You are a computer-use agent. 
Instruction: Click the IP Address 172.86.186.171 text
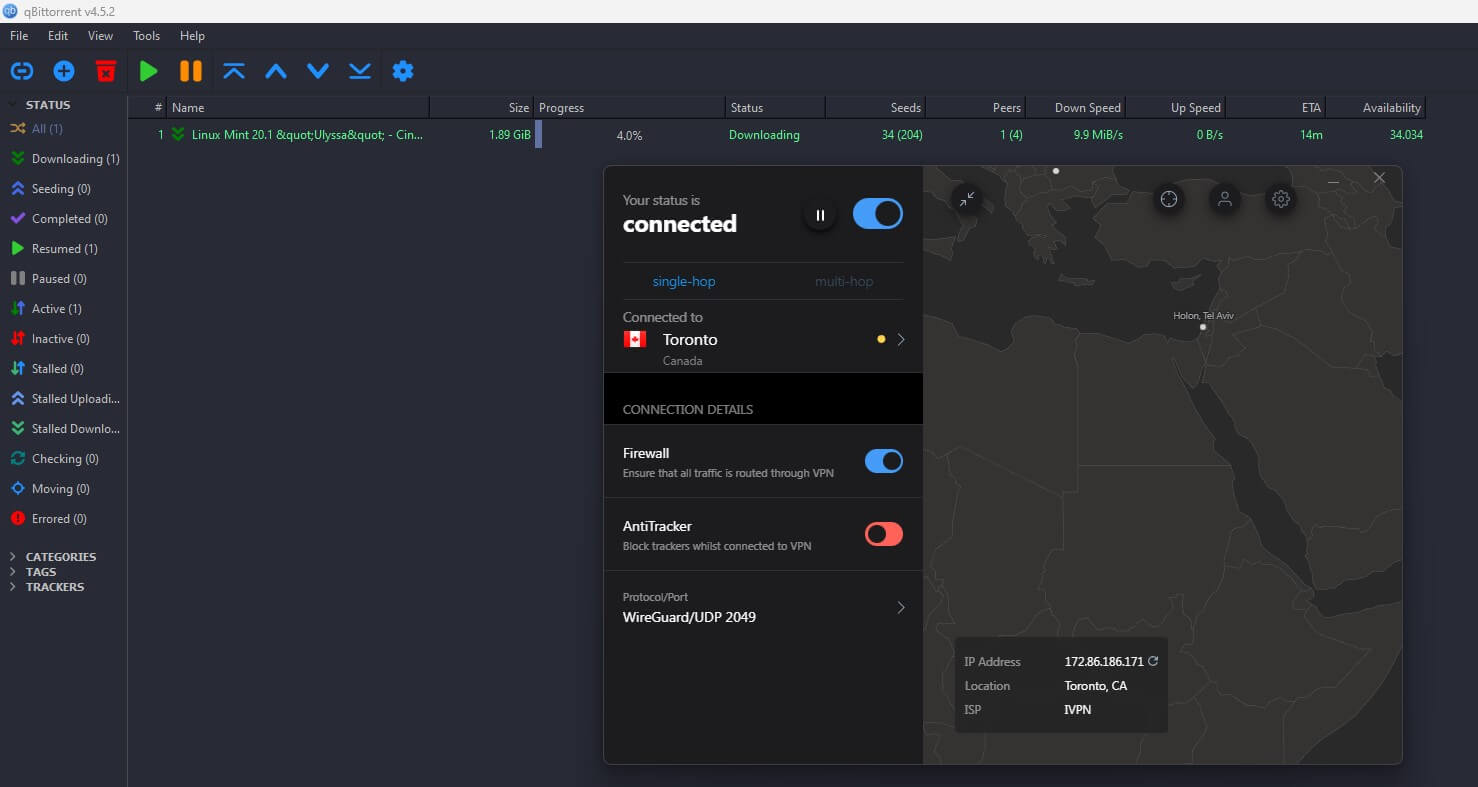click(x=1104, y=661)
